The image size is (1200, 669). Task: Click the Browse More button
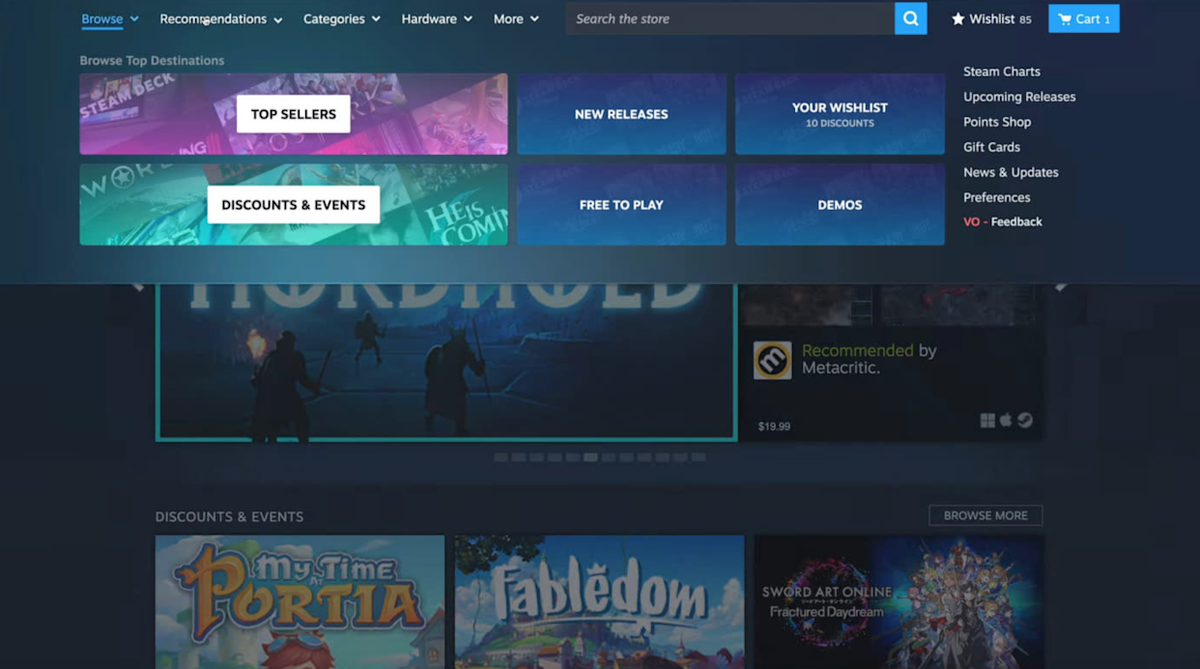click(x=985, y=515)
